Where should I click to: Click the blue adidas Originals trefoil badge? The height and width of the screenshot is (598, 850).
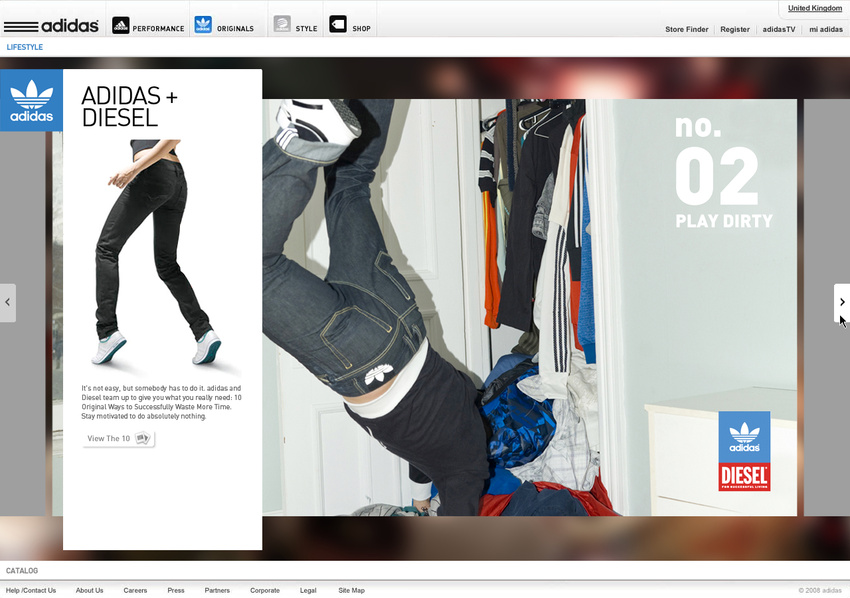[x=31, y=100]
